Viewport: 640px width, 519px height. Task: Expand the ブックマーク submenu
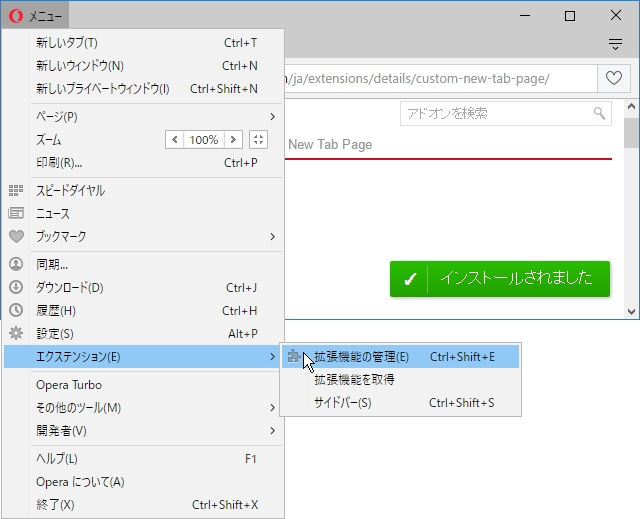click(143, 237)
